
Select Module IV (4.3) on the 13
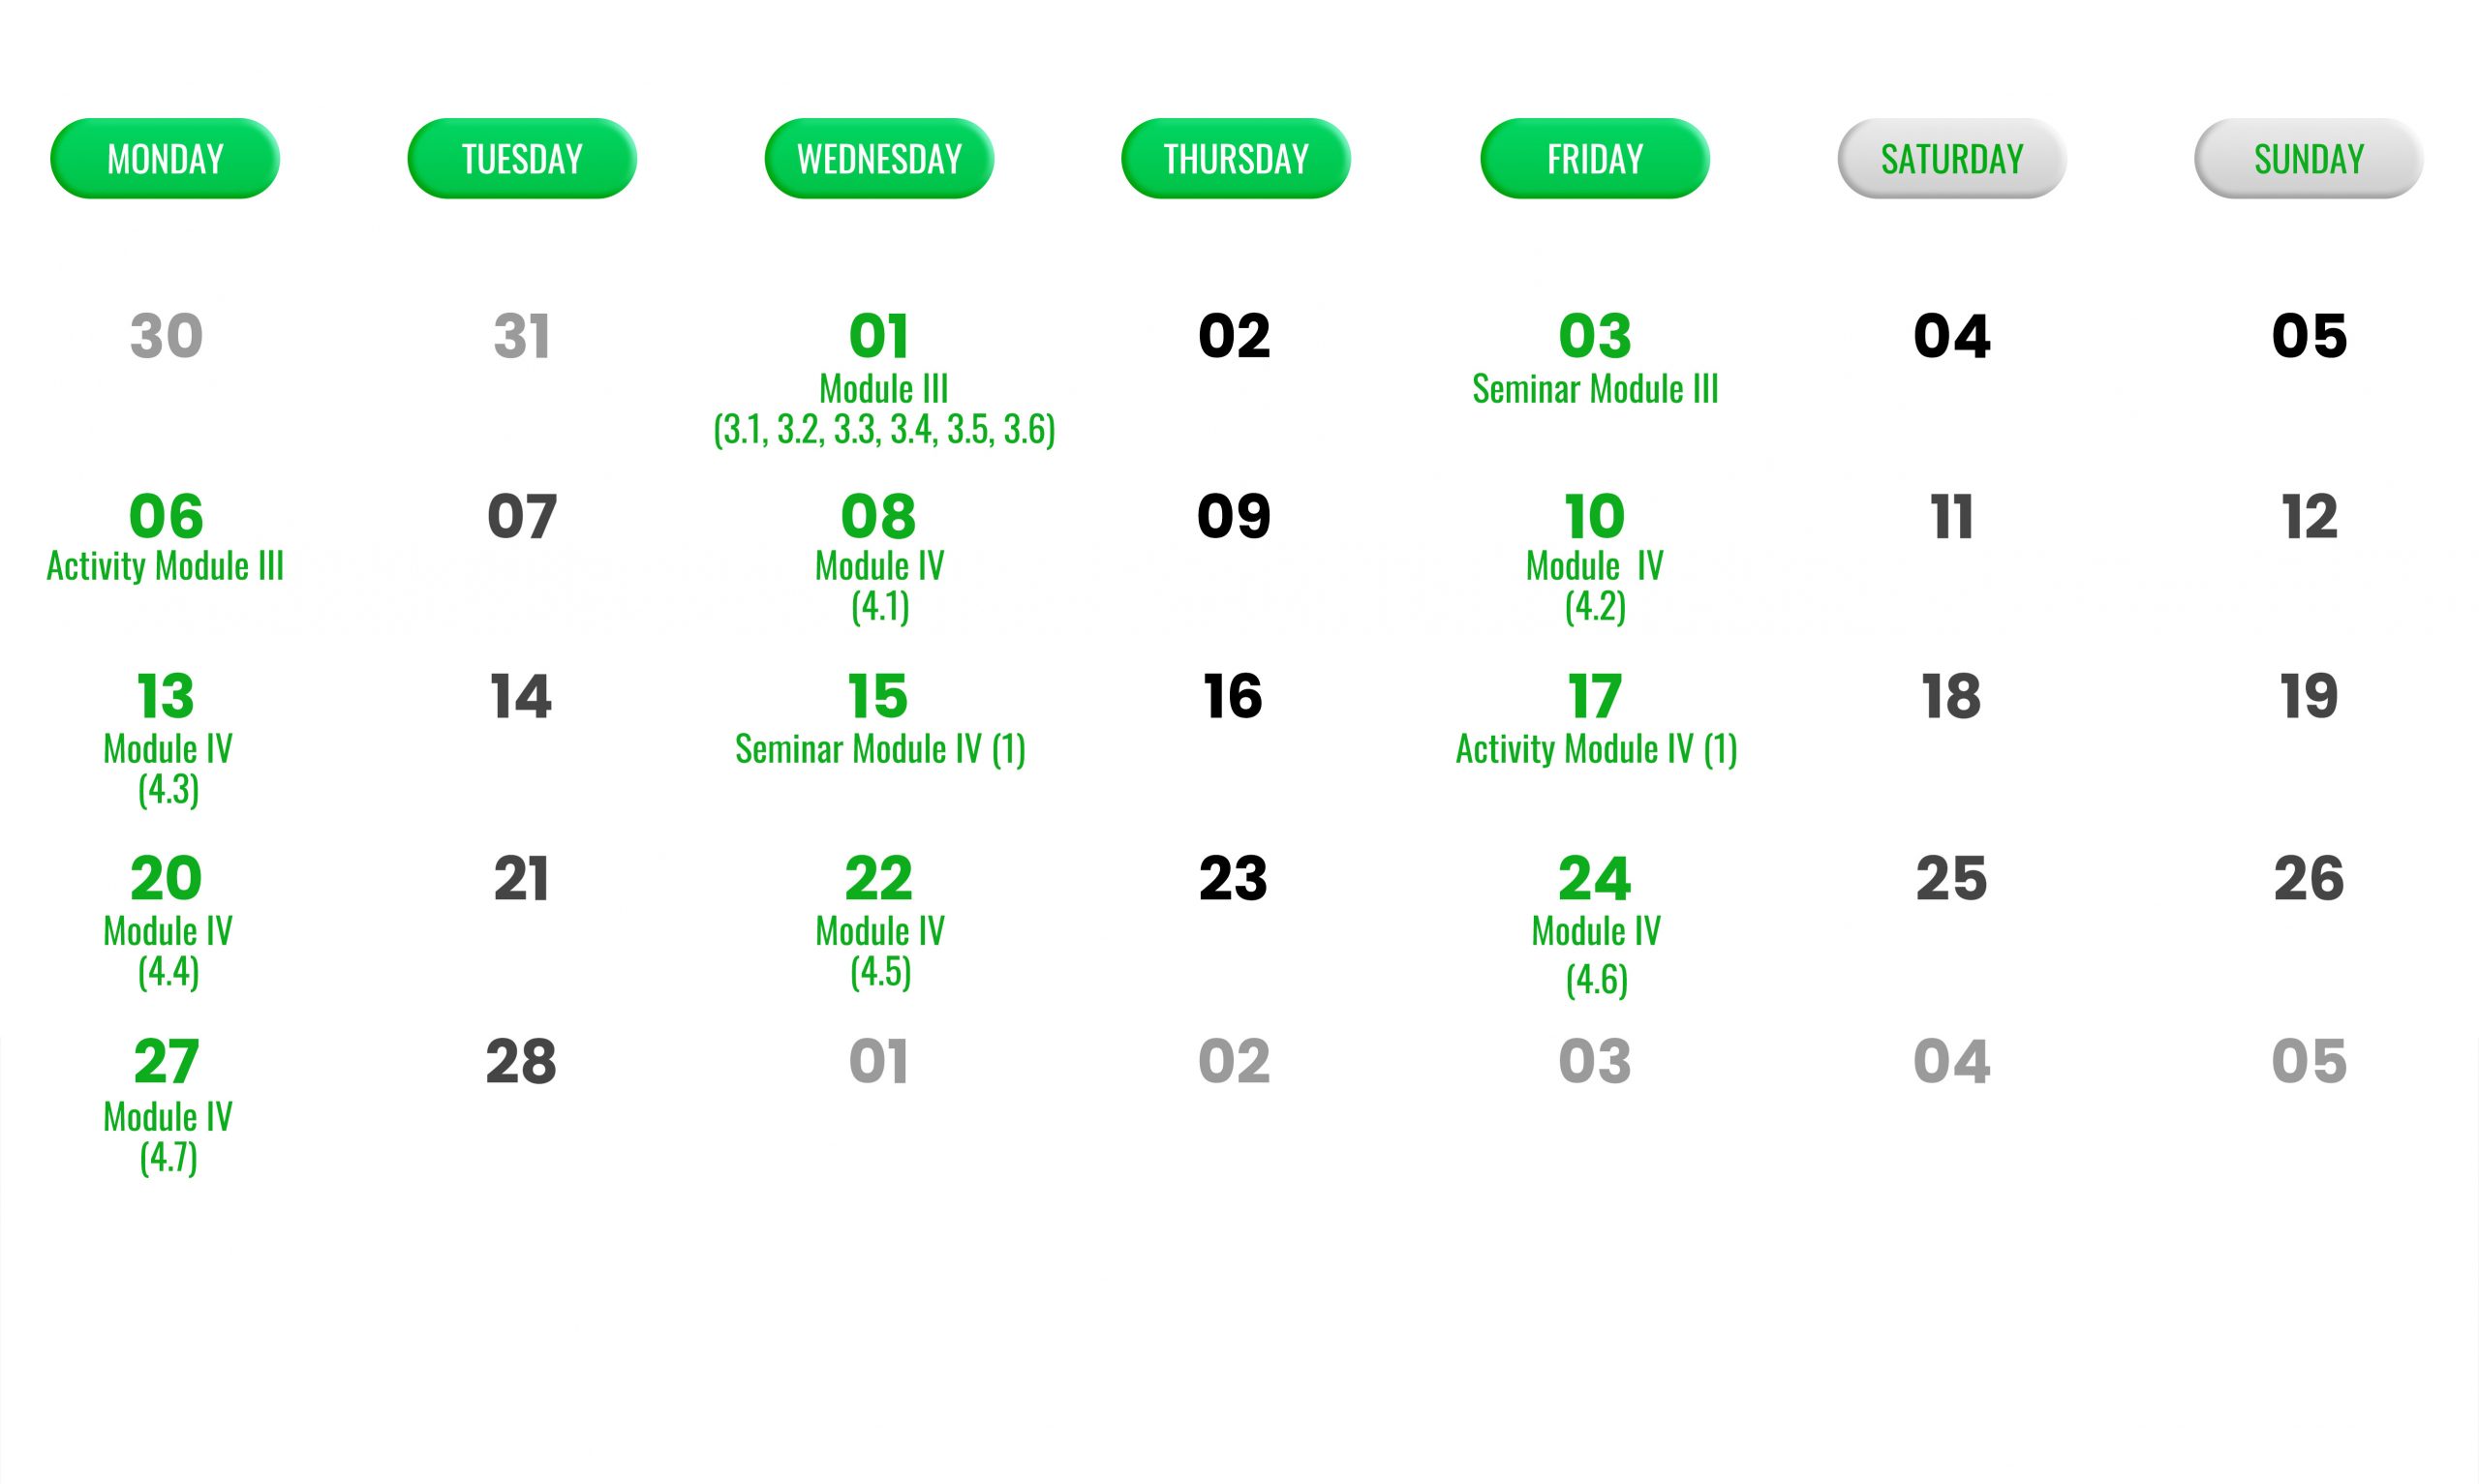click(168, 769)
